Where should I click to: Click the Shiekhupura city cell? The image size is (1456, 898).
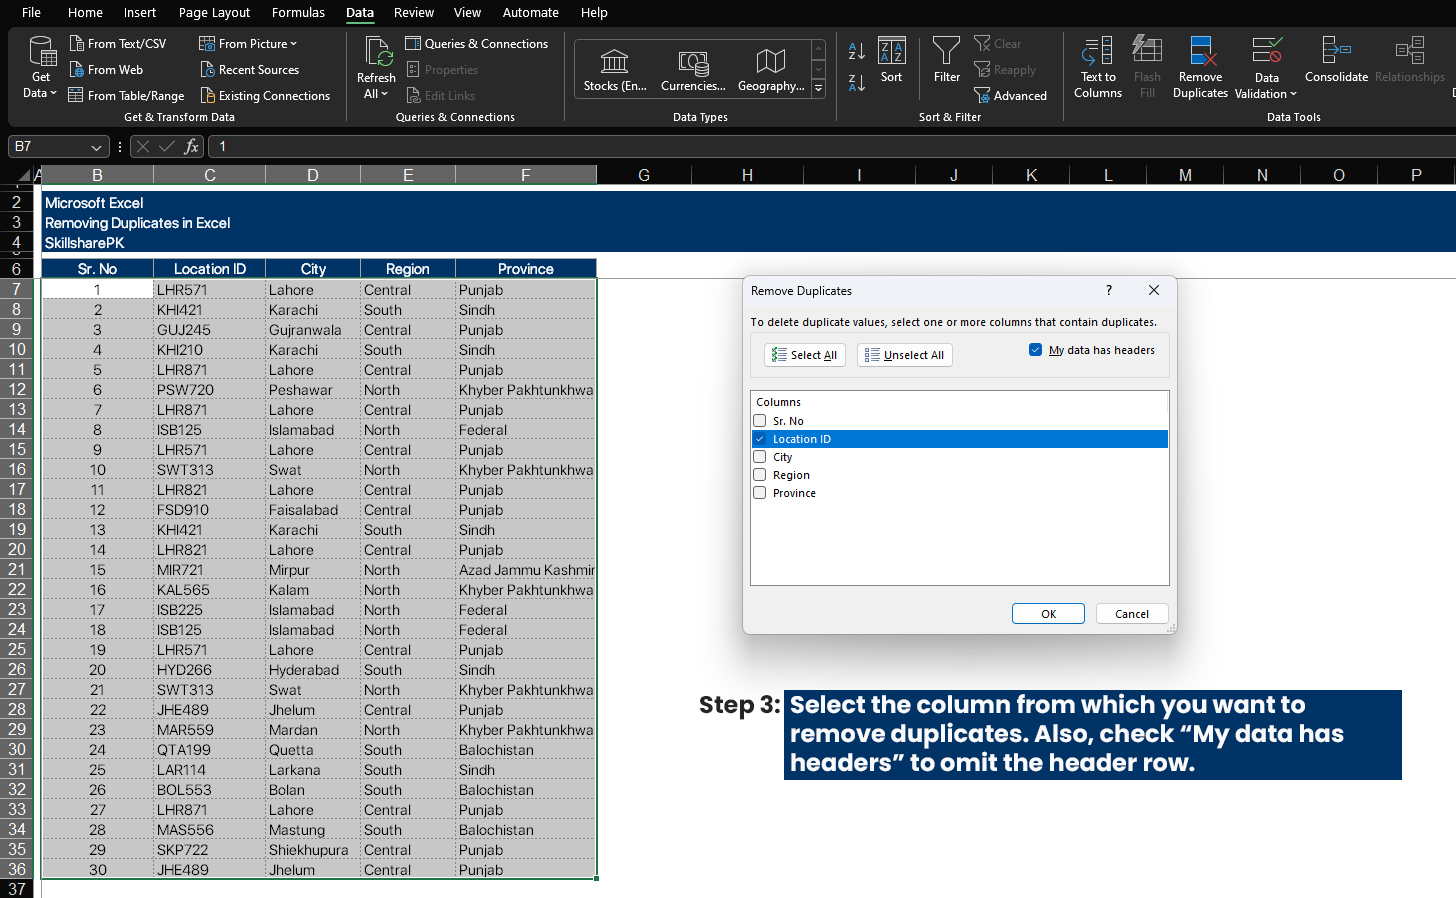pos(312,850)
